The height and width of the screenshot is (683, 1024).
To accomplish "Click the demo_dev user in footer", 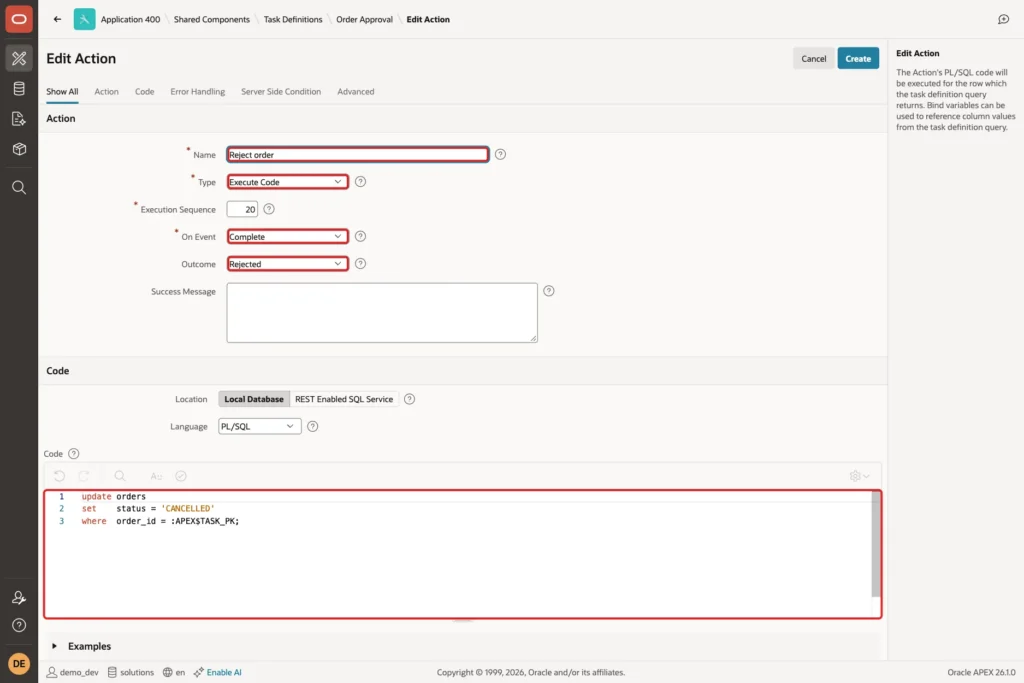I will coord(72,672).
